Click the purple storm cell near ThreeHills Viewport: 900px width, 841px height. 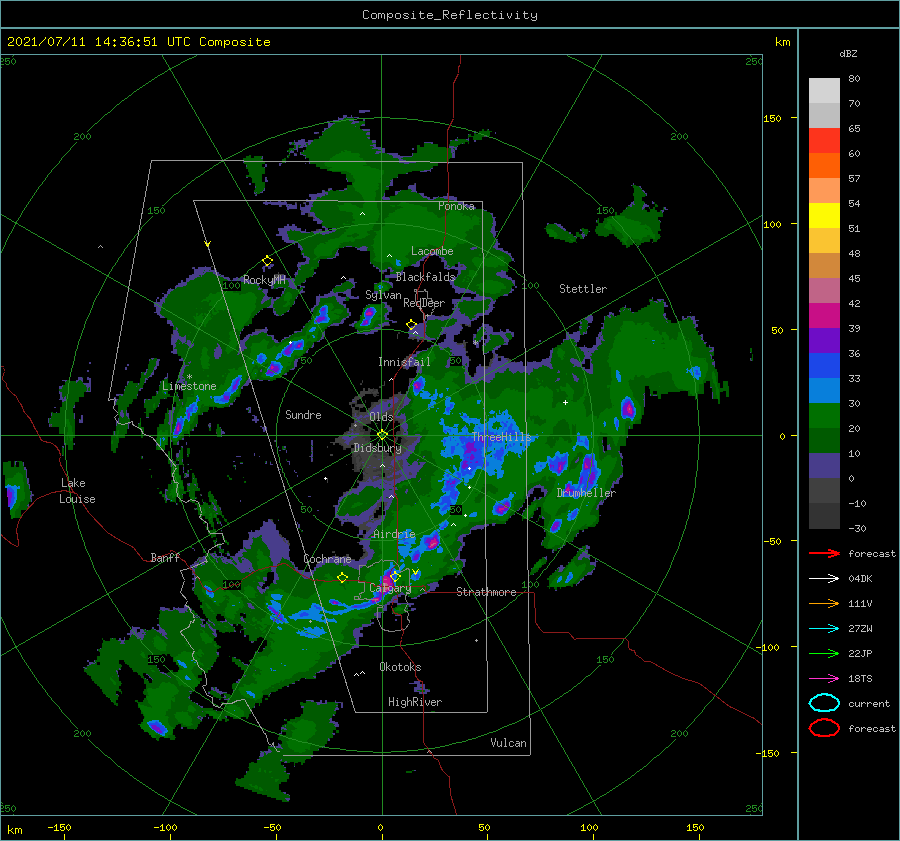472,454
